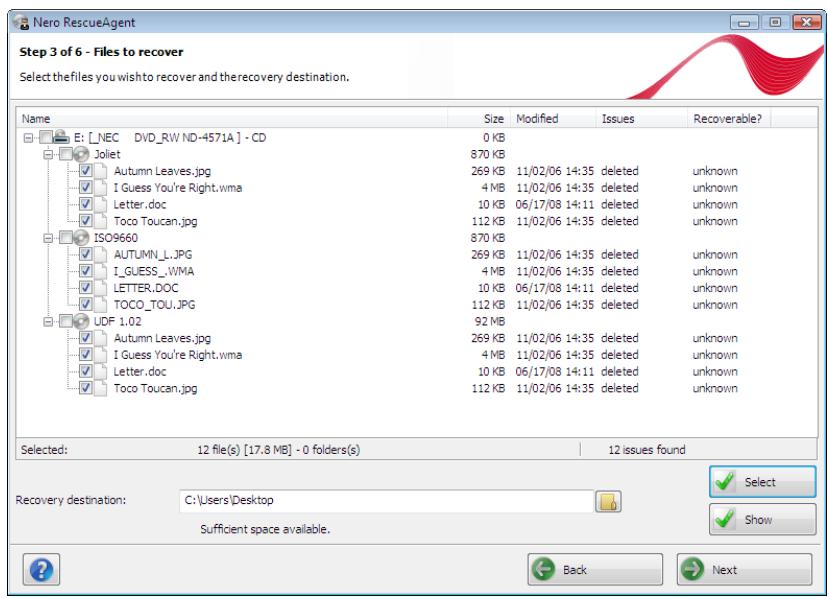Screen dimensions: 829x598
Task: Click the disc icon next to Joliet
Action: tap(81, 154)
